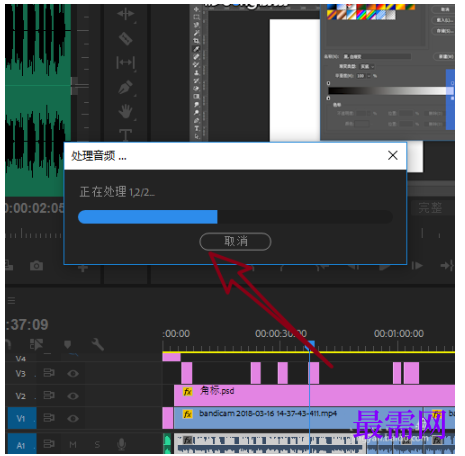Step forward one frame in program monitor

pos(417,266)
